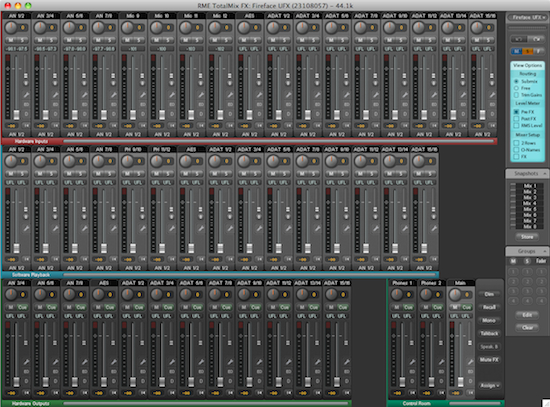Click the Main channel volume fader
Viewport: 550px width, 407px height.
(x=461, y=382)
